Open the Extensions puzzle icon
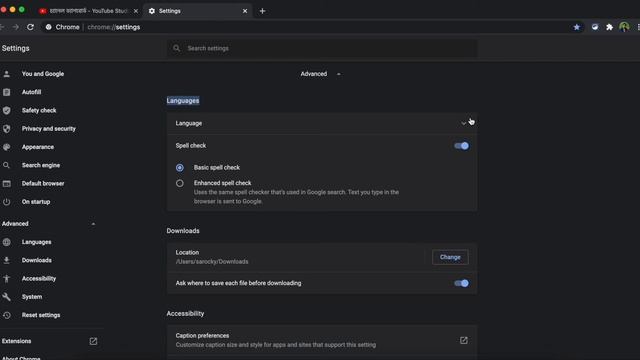Screen dimensions: 640x360 tap(609, 27)
